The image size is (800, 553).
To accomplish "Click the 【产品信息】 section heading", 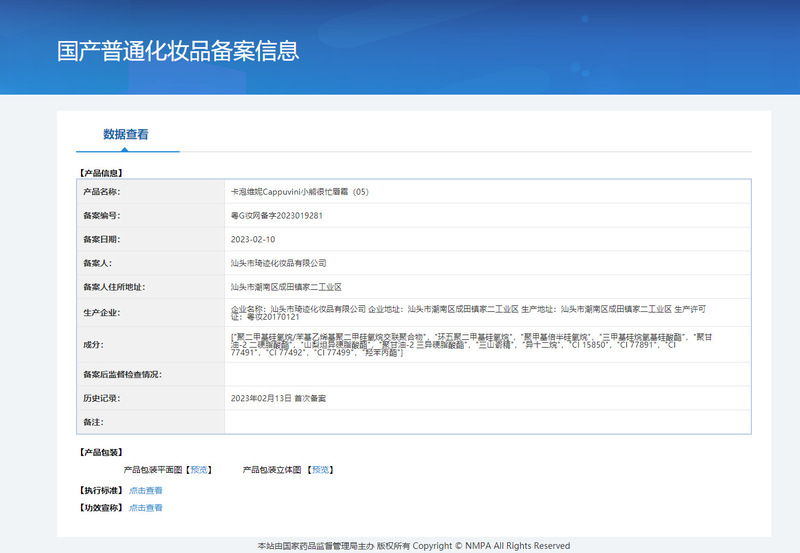I will coord(100,173).
